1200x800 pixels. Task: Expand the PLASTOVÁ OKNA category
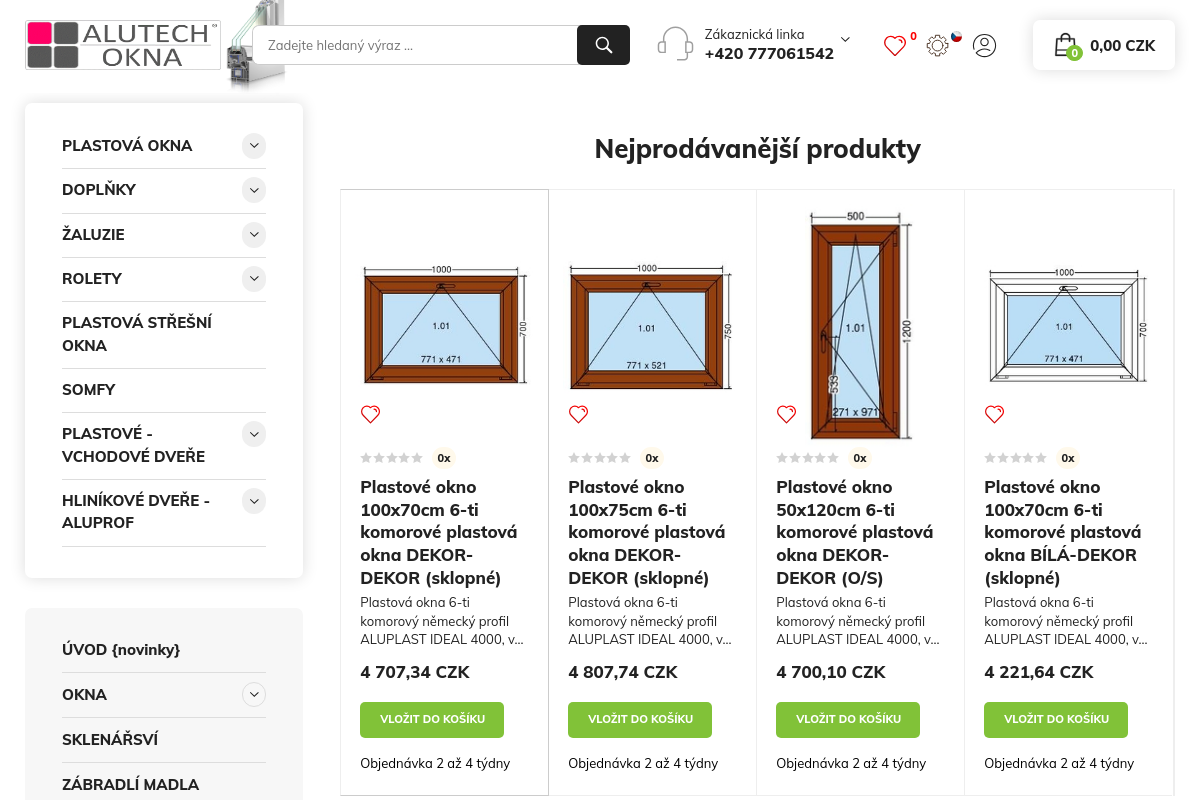click(254, 146)
